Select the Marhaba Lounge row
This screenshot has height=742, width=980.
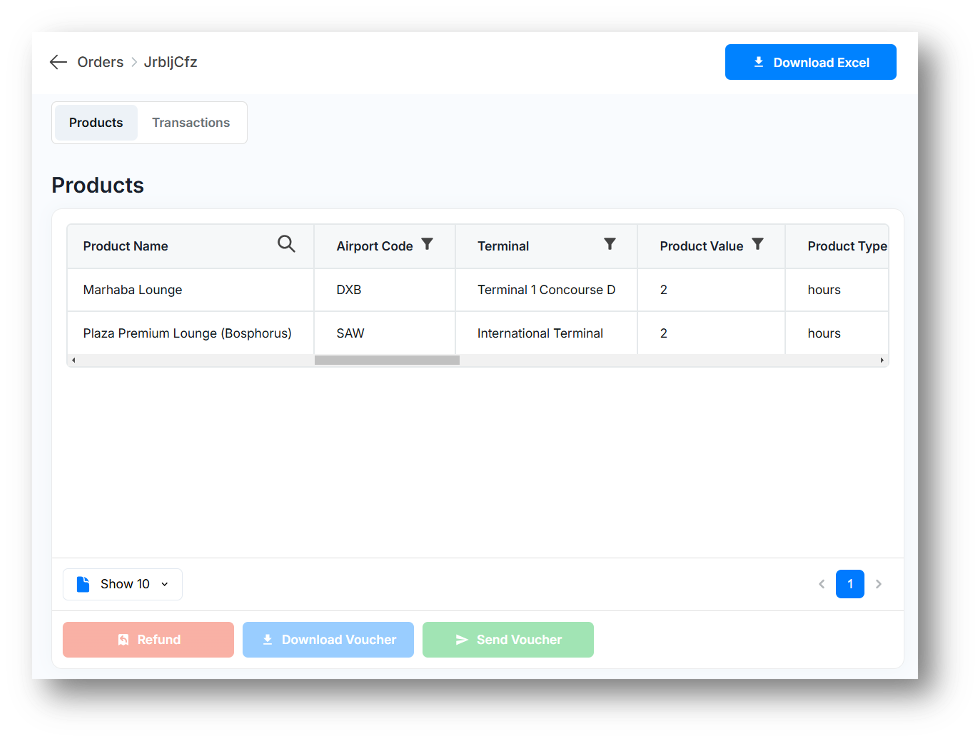coord(190,290)
